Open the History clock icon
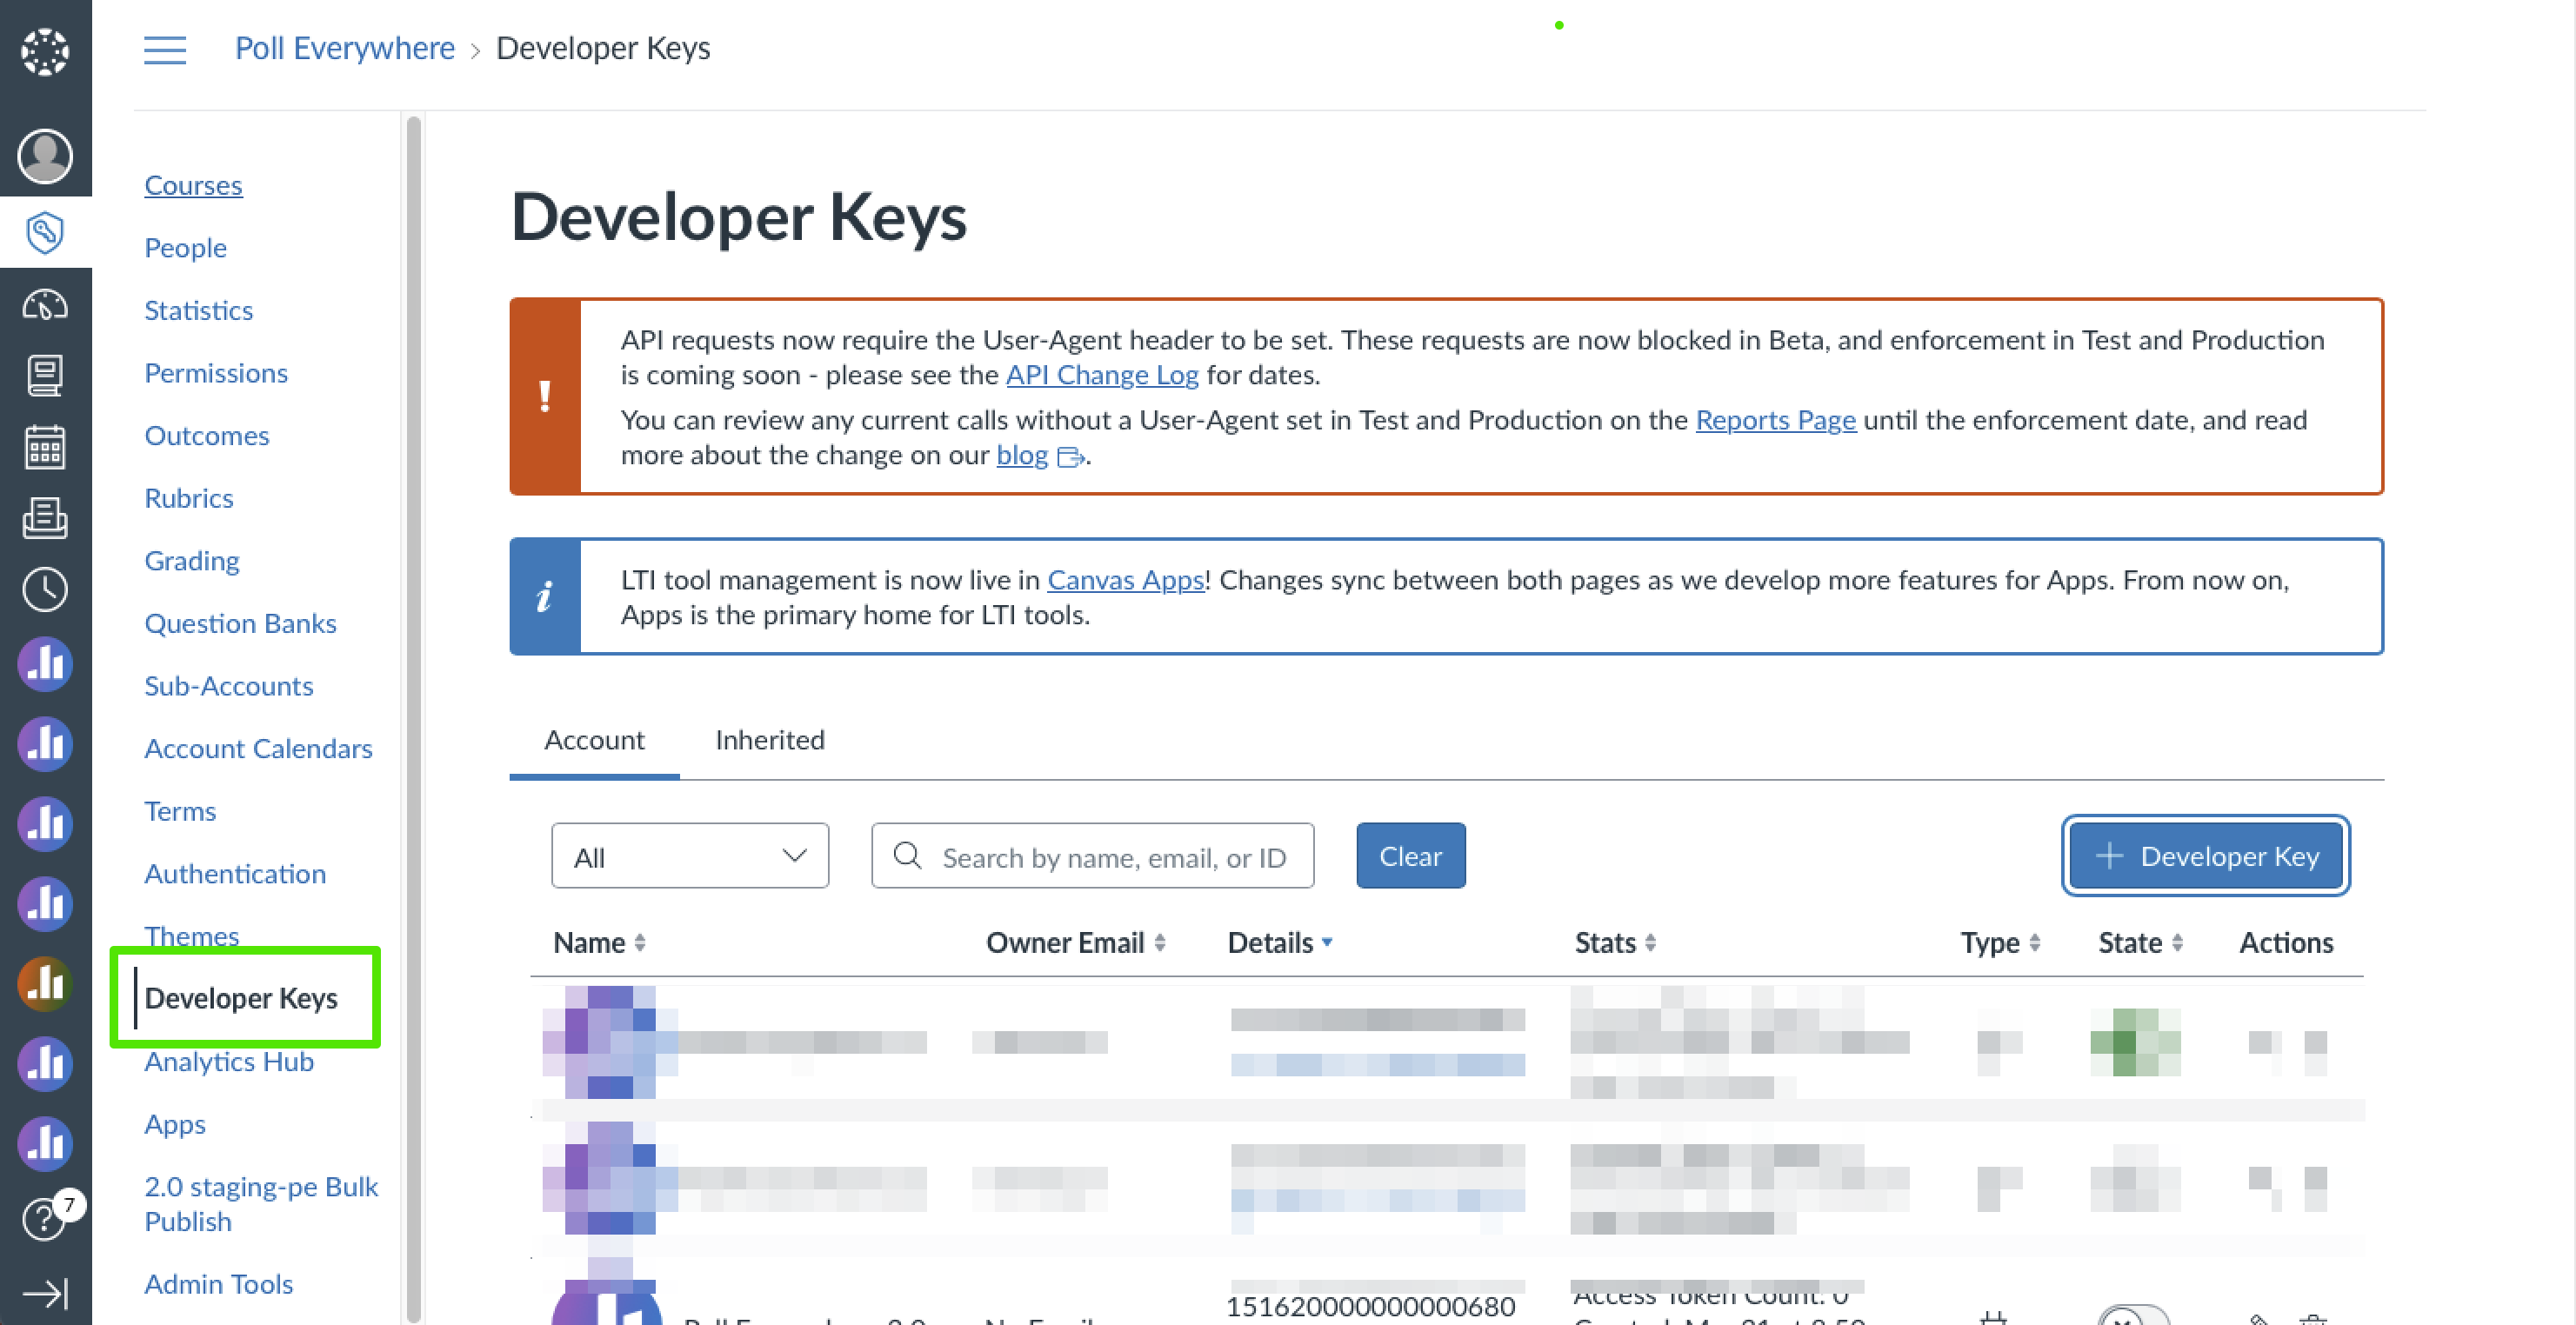This screenshot has width=2576, height=1325. (45, 590)
